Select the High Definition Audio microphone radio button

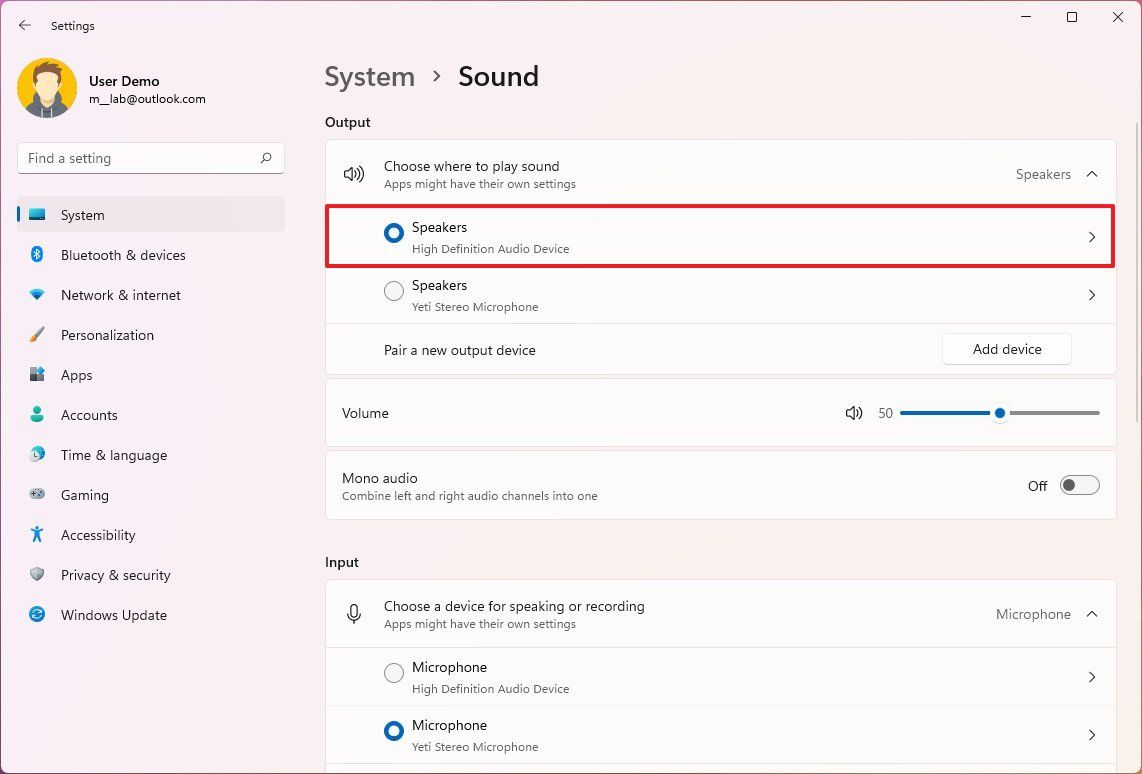[393, 673]
